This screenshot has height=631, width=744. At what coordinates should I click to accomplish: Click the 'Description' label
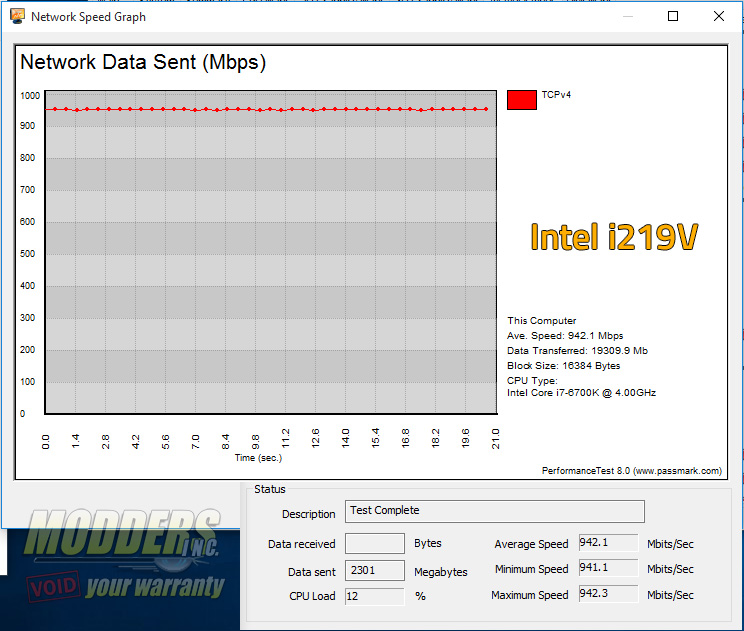point(308,514)
